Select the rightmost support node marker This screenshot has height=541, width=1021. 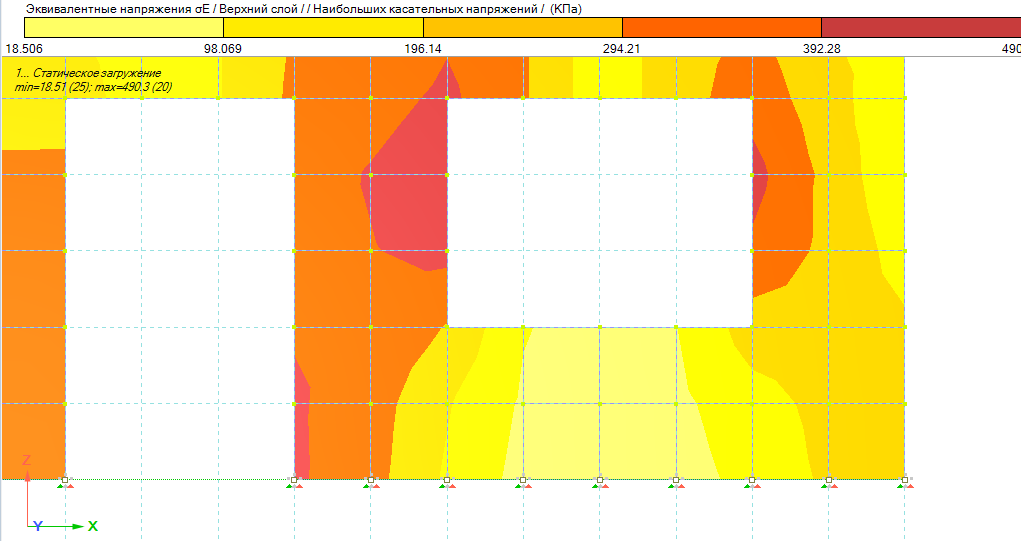click(905, 482)
